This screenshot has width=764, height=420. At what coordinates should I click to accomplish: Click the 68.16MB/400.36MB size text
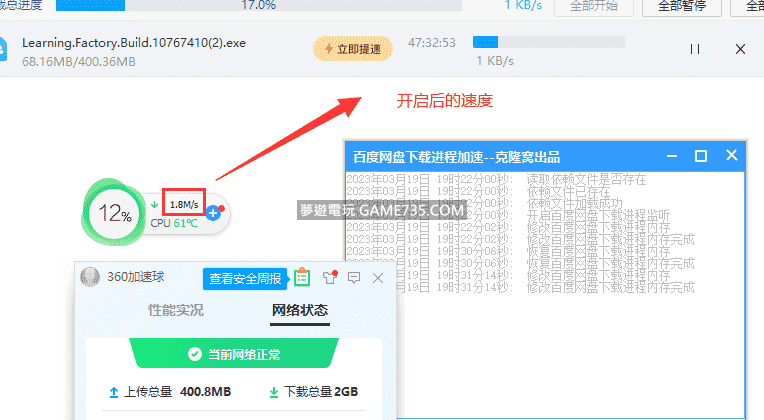tap(79, 62)
